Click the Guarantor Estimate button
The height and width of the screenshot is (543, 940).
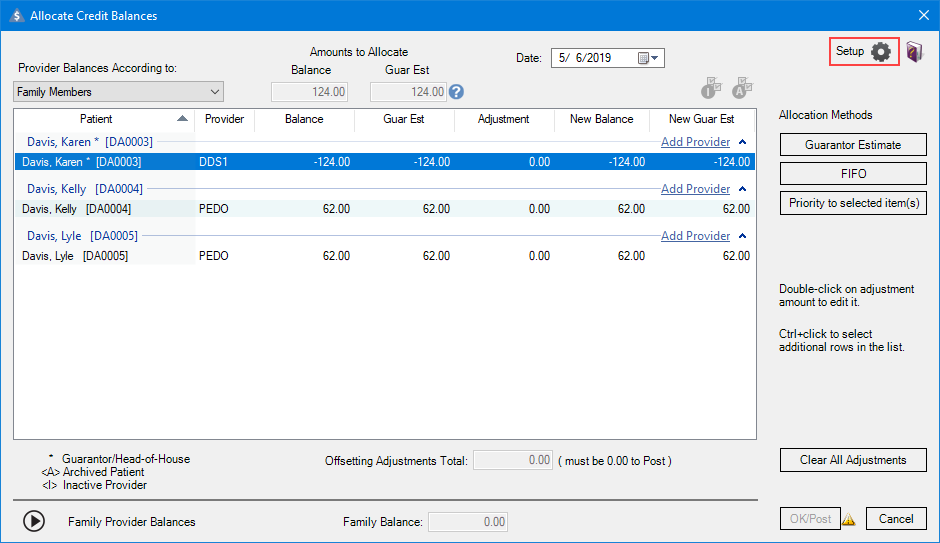click(x=852, y=145)
